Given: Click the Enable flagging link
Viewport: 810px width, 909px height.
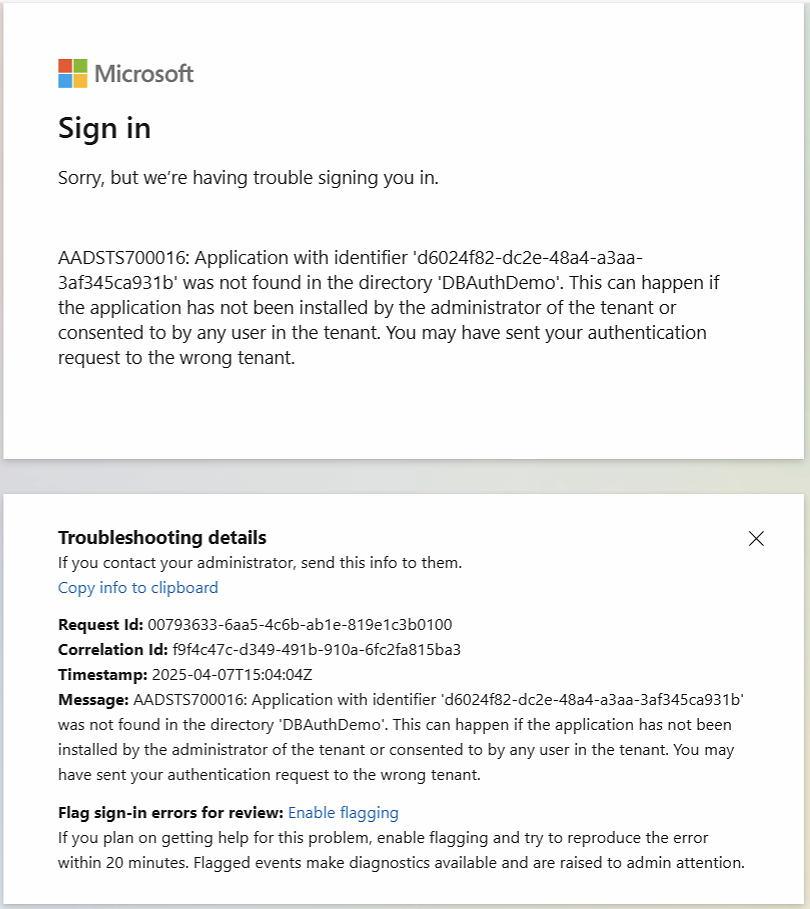Looking at the screenshot, I should tap(343, 813).
